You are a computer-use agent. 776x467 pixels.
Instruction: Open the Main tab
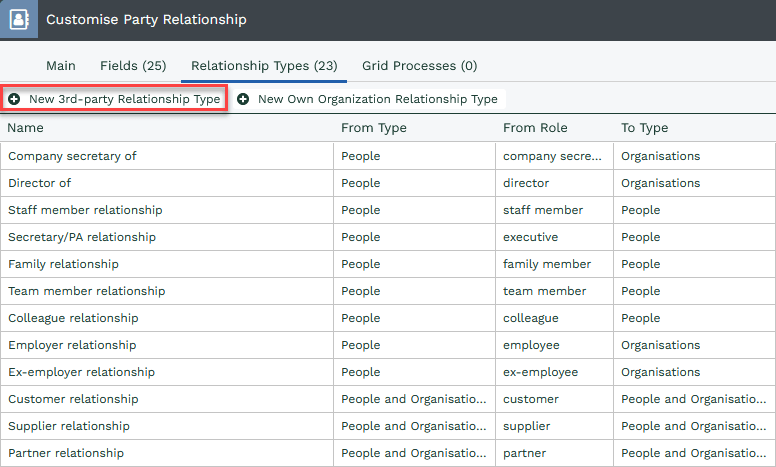click(61, 66)
